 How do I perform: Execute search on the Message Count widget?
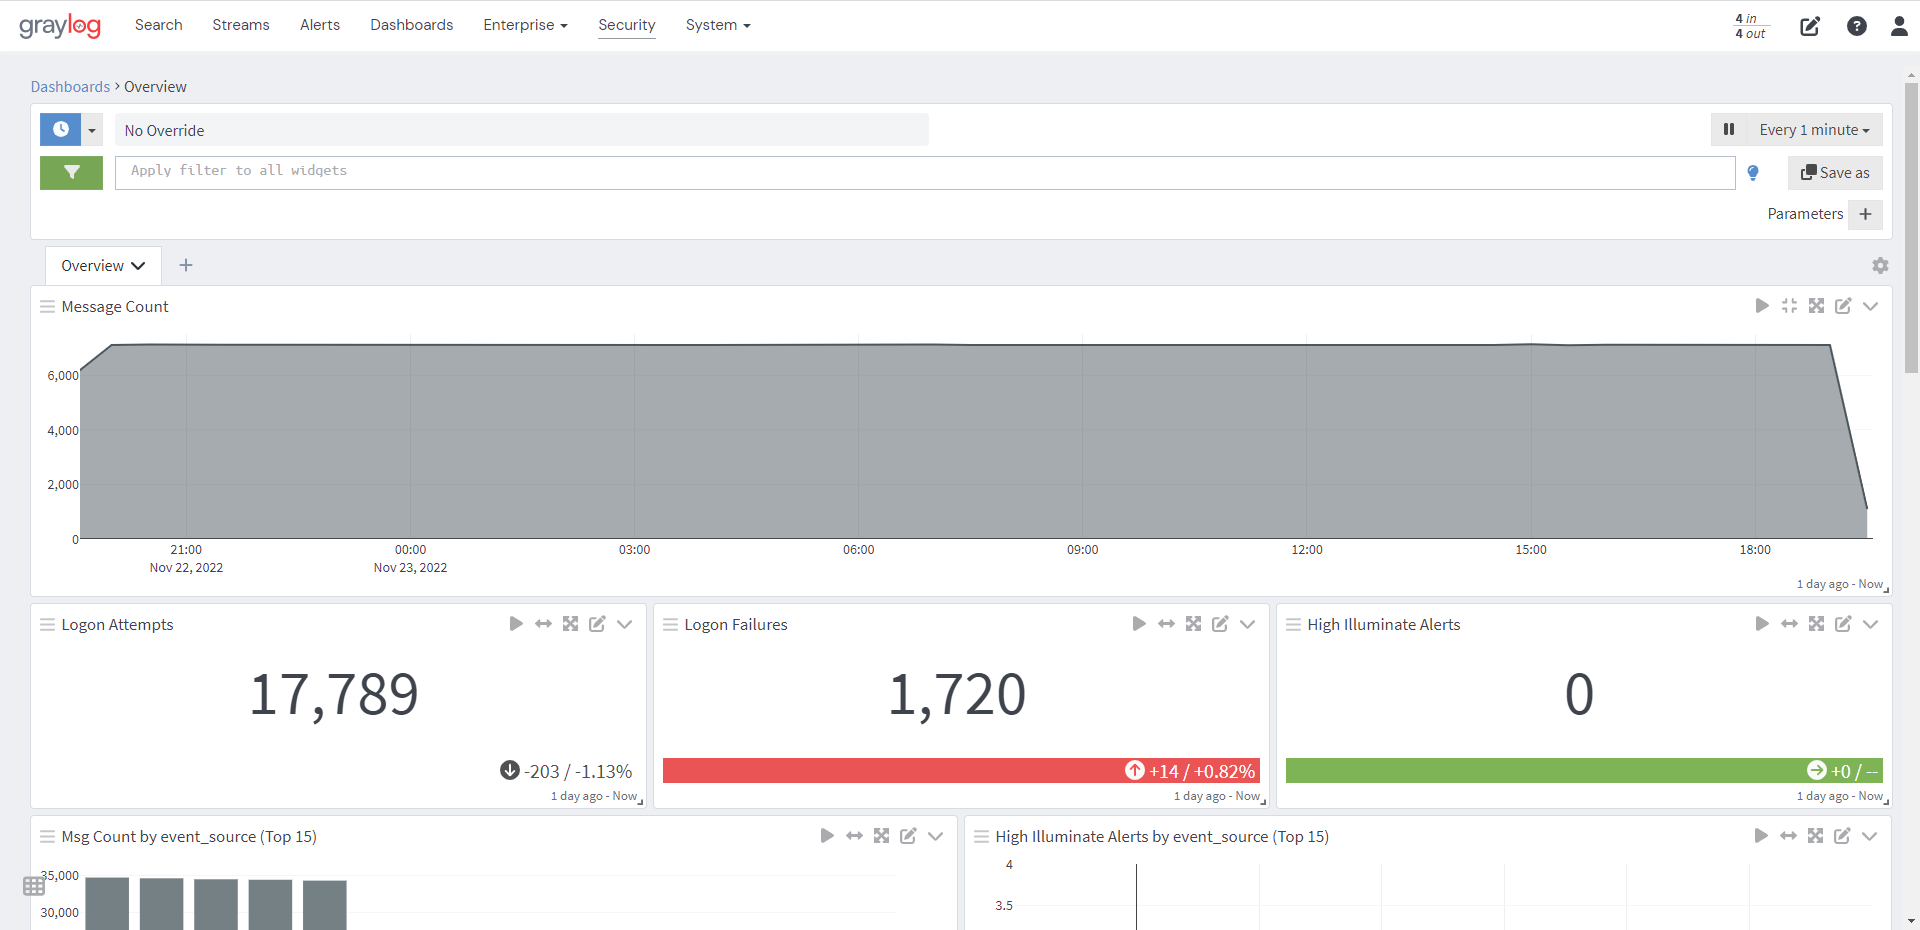click(1762, 306)
